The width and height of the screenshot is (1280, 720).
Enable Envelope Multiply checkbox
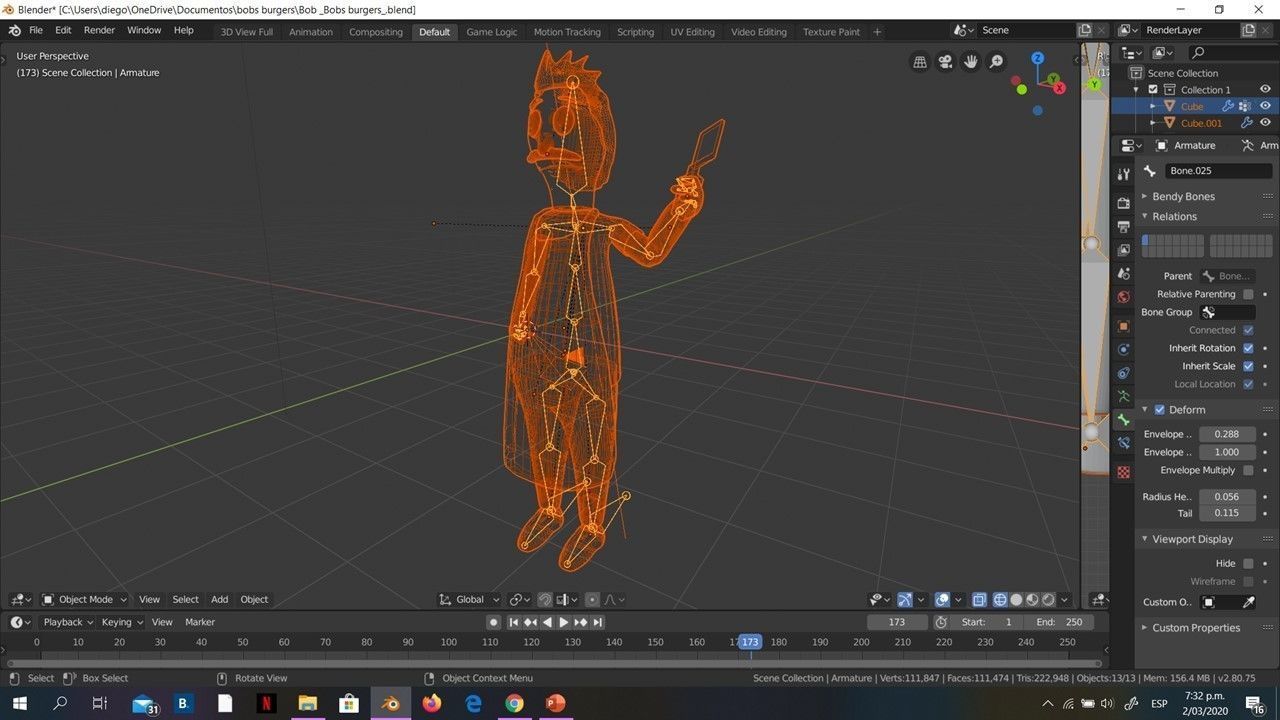[1248, 470]
